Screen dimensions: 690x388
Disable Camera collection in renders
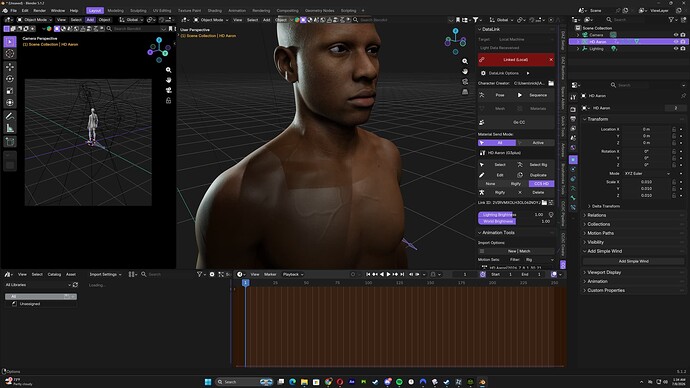(x=683, y=35)
